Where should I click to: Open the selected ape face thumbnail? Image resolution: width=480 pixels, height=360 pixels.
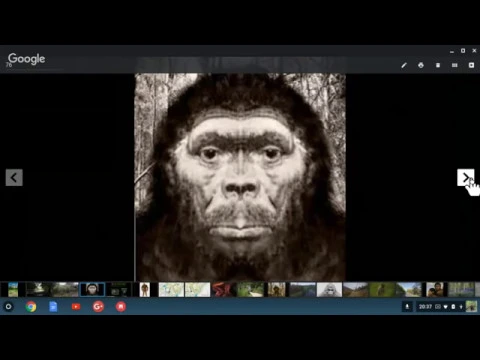(x=92, y=289)
